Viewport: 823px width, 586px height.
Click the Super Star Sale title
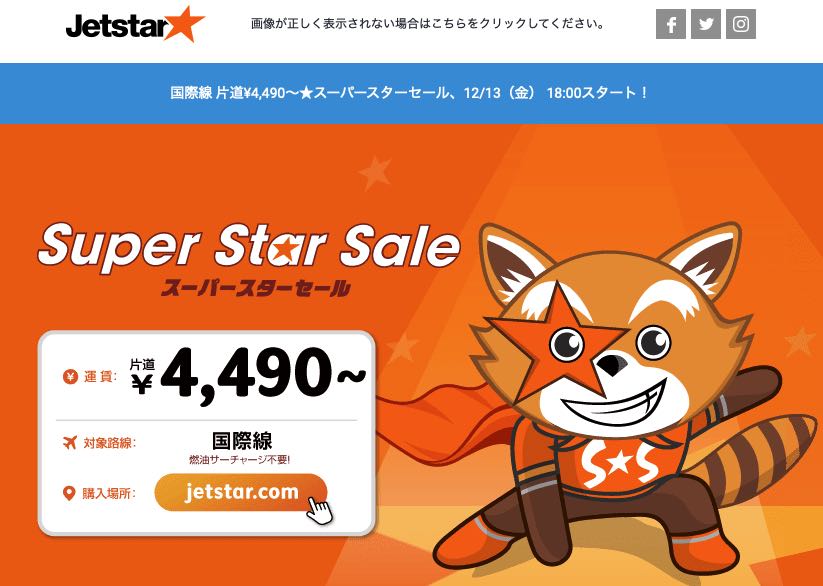point(249,247)
